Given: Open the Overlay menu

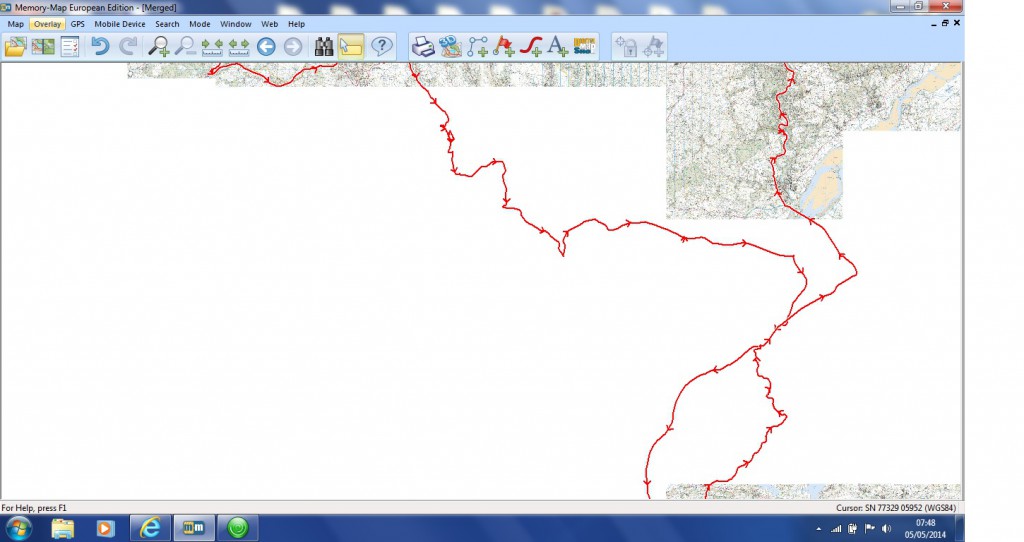Looking at the screenshot, I should [47, 23].
